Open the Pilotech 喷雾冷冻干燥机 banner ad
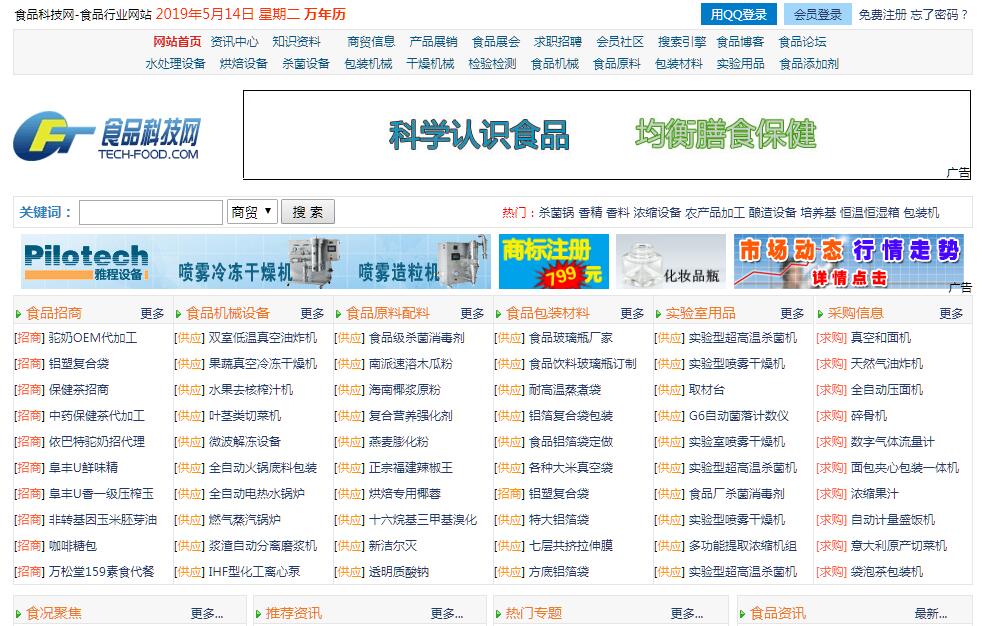This screenshot has height=626, width=986. tap(256, 262)
